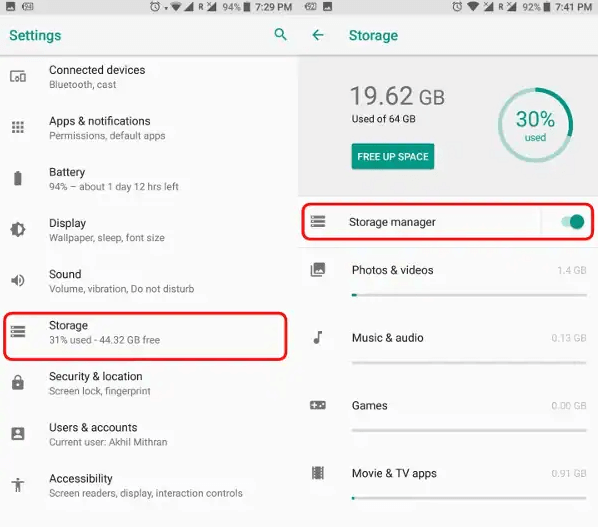Tap the image notification icon in left status bar
Viewport: 598px width, 527px height.
pyautogui.click(x=10, y=6)
